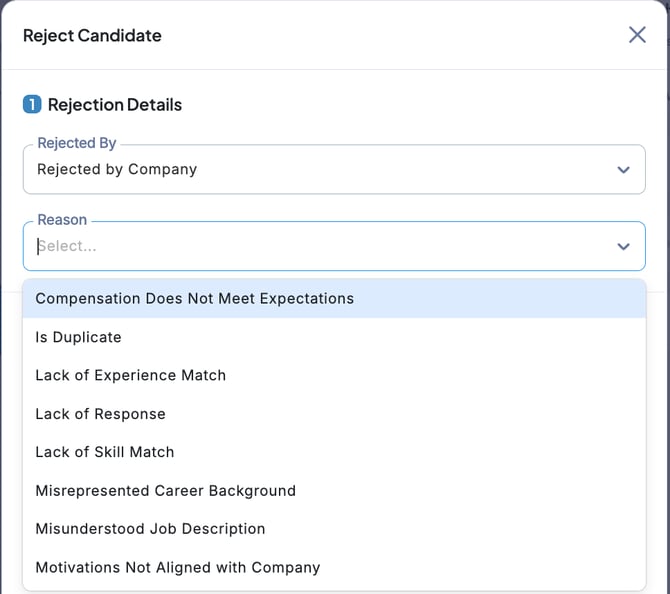This screenshot has width=670, height=594.
Task: Choose Motivations Not Aligned with Company
Action: [178, 567]
